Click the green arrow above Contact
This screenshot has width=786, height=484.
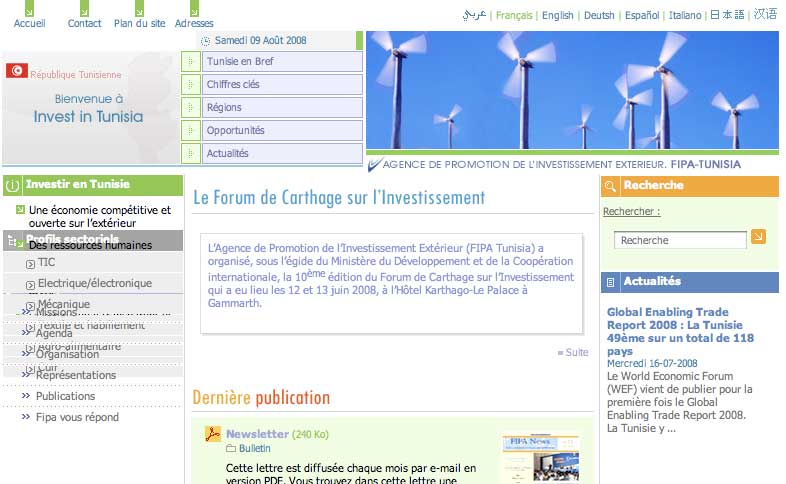(84, 9)
